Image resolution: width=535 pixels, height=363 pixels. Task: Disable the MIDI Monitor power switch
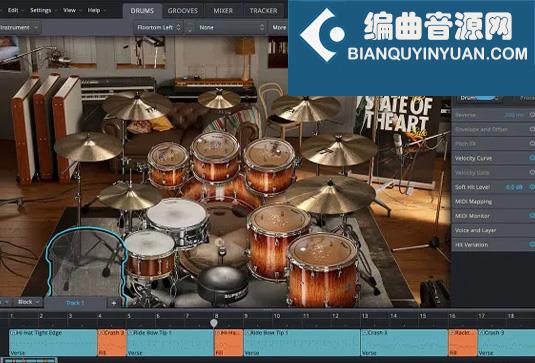[x=532, y=216]
